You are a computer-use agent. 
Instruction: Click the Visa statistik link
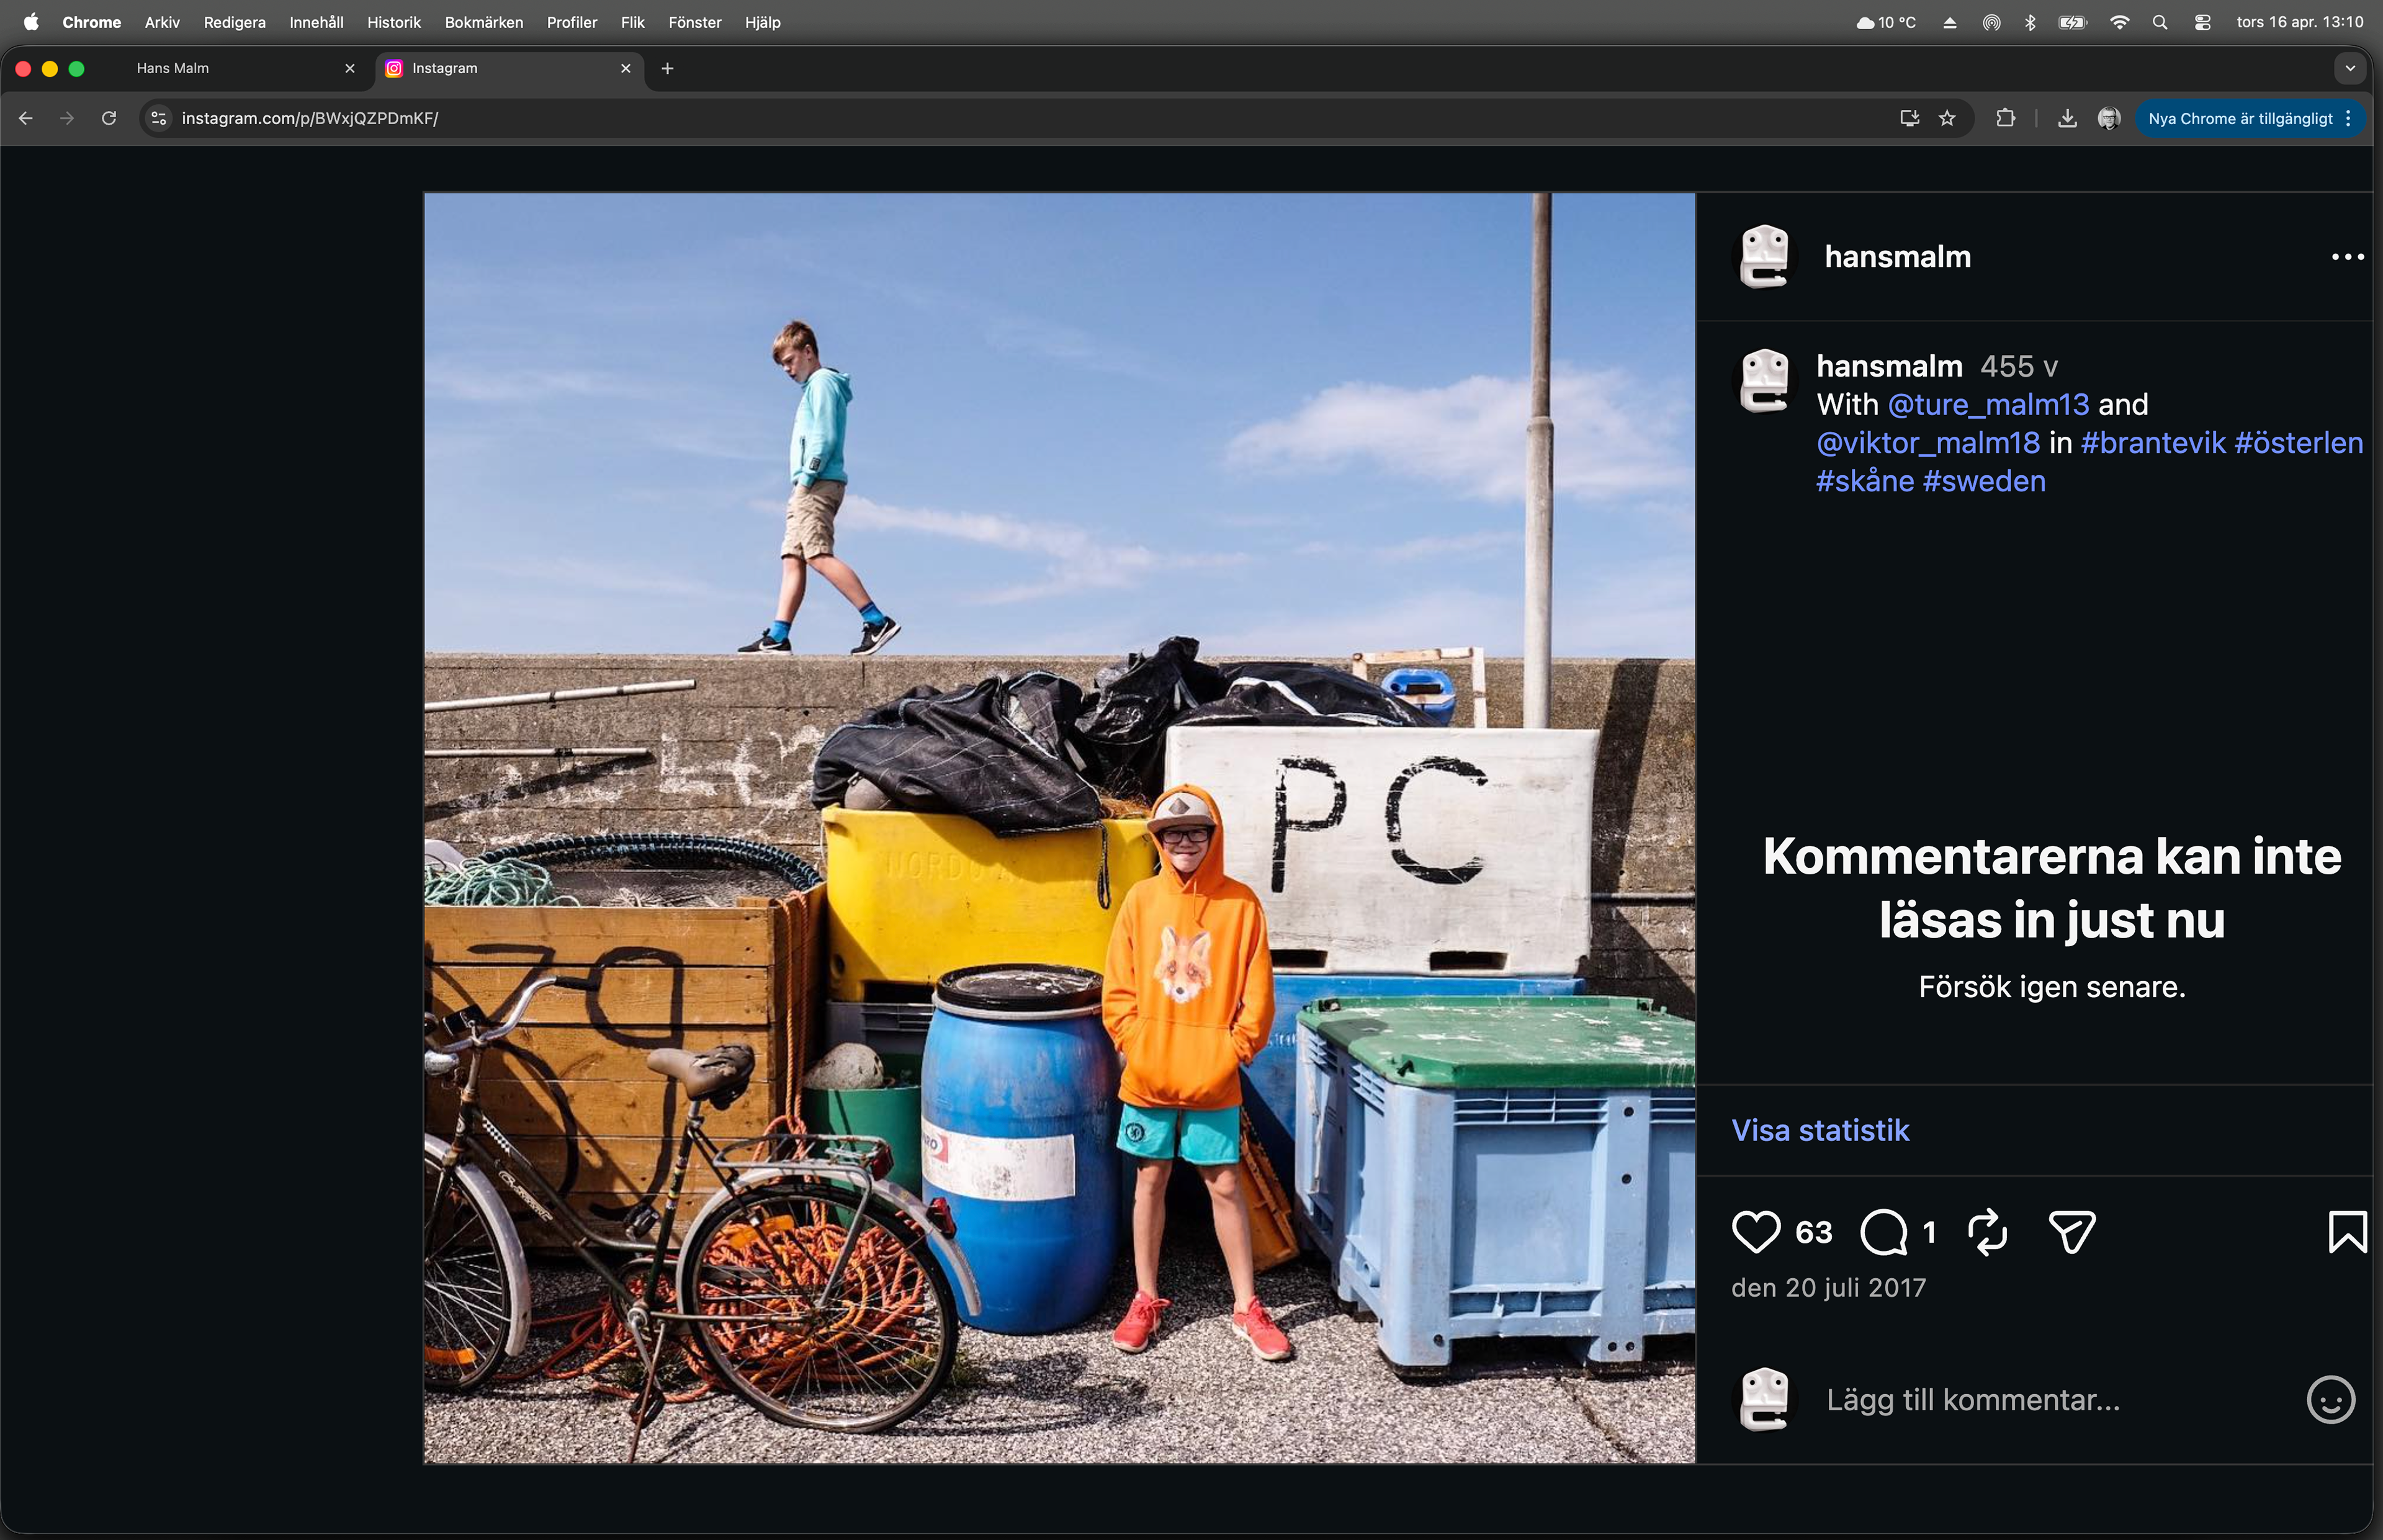1820,1130
